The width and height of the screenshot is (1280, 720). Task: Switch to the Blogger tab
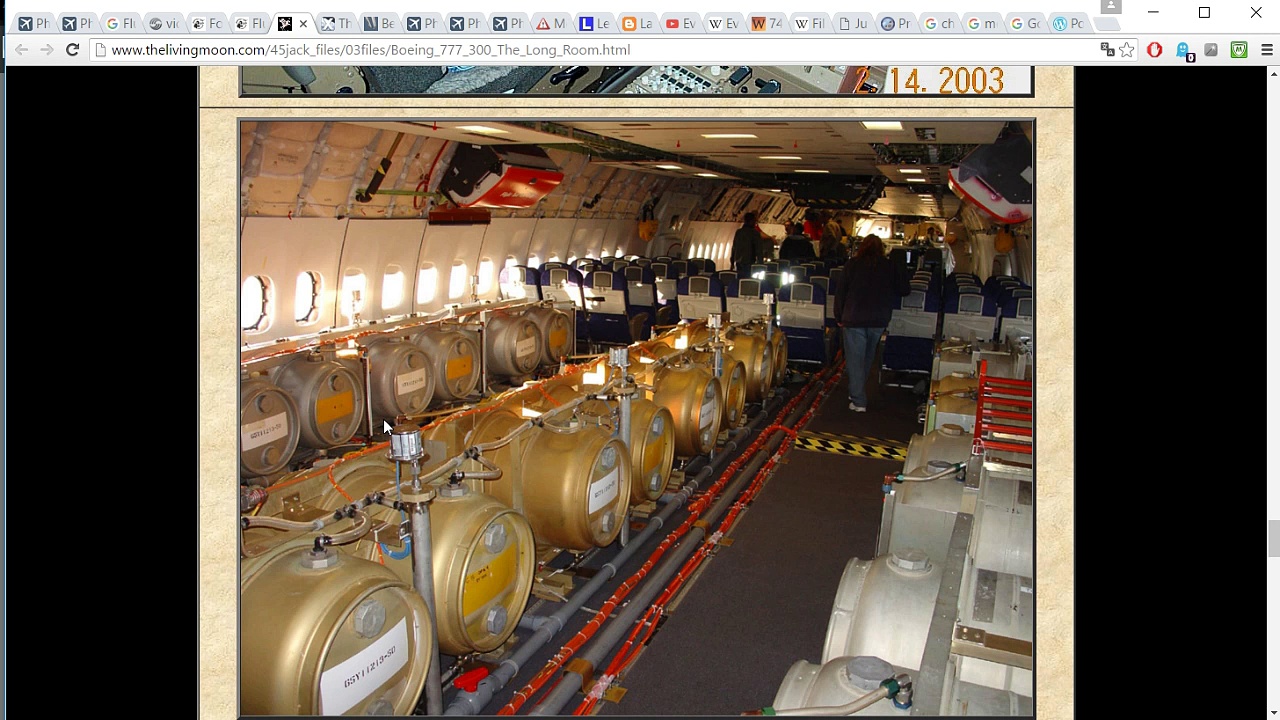(x=637, y=23)
